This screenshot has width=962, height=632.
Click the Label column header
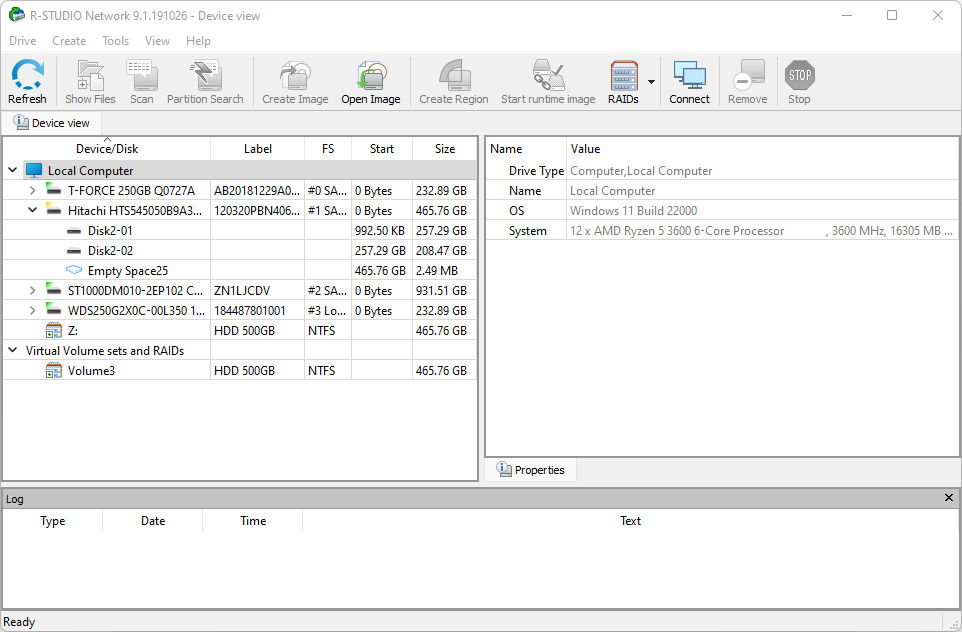point(257,148)
